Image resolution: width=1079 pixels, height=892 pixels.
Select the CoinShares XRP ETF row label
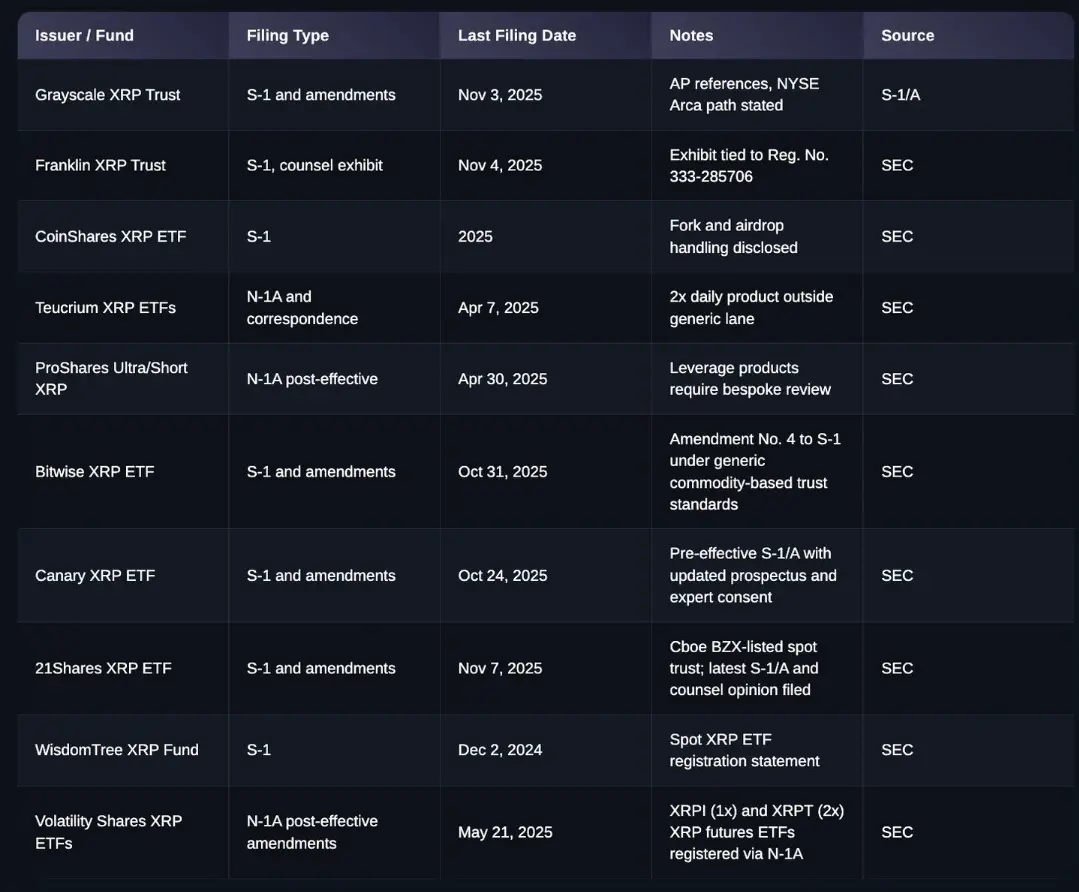[110, 237]
